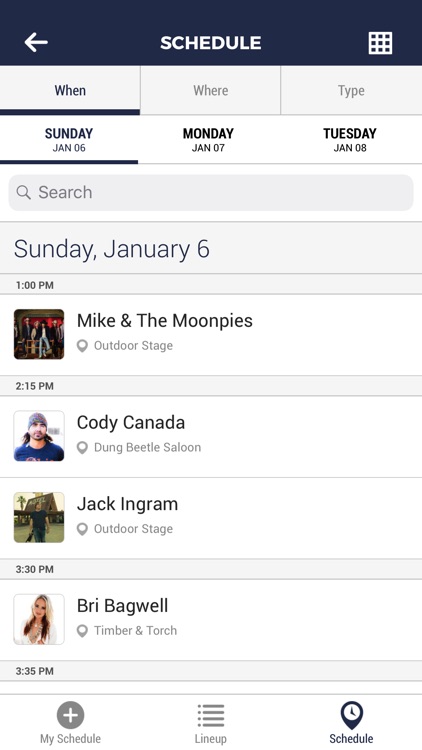The width and height of the screenshot is (422, 750).
Task: Open Mike & The Moonpies event
Action: (x=211, y=334)
